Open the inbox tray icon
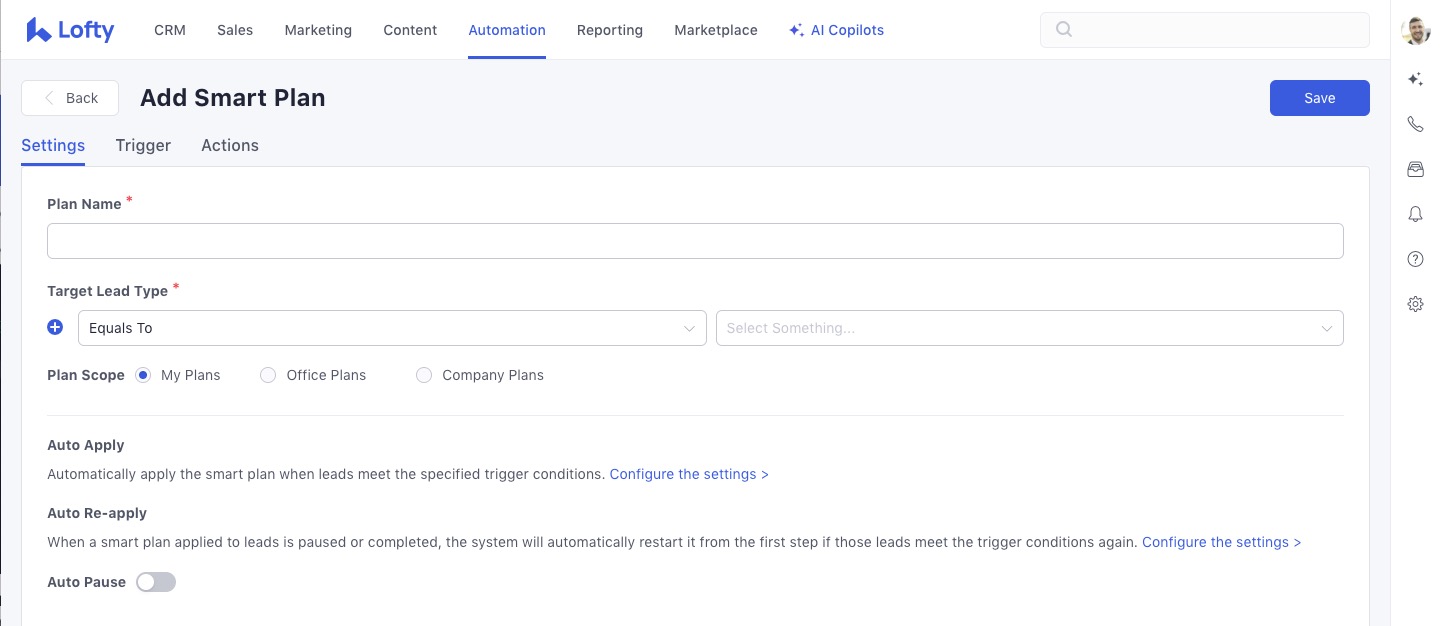The height and width of the screenshot is (626, 1440). pos(1415,170)
